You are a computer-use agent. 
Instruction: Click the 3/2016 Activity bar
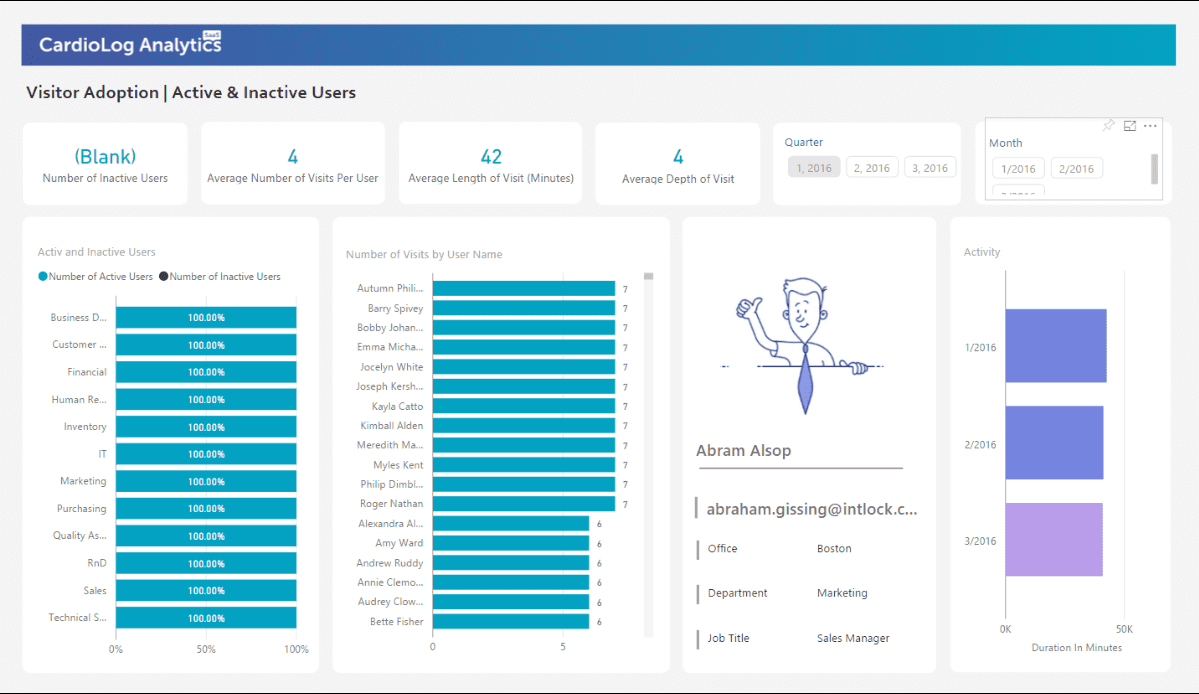1053,540
